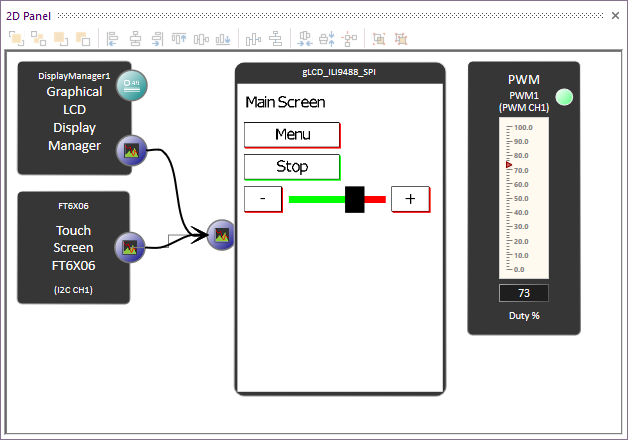Click the Bring to Front toolbar icon
The image size is (628, 440).
(x=16, y=39)
